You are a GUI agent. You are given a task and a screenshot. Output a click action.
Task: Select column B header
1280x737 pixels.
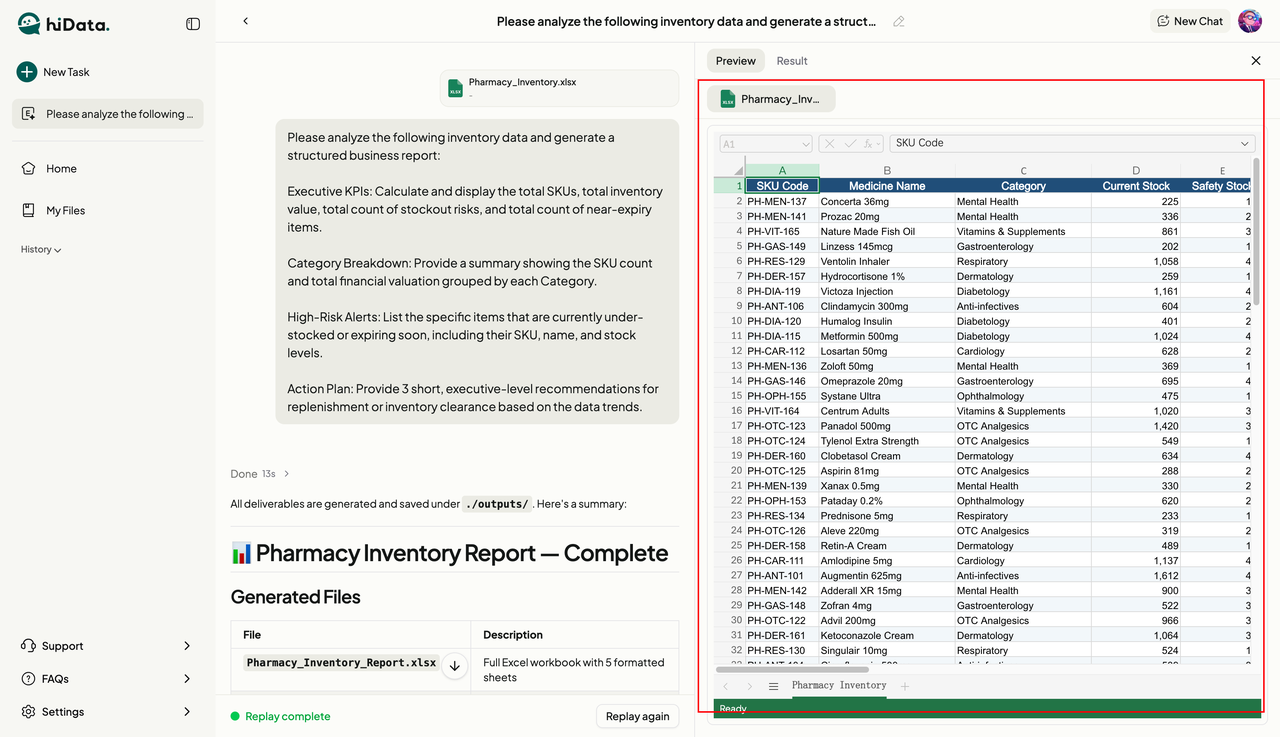pos(887,171)
